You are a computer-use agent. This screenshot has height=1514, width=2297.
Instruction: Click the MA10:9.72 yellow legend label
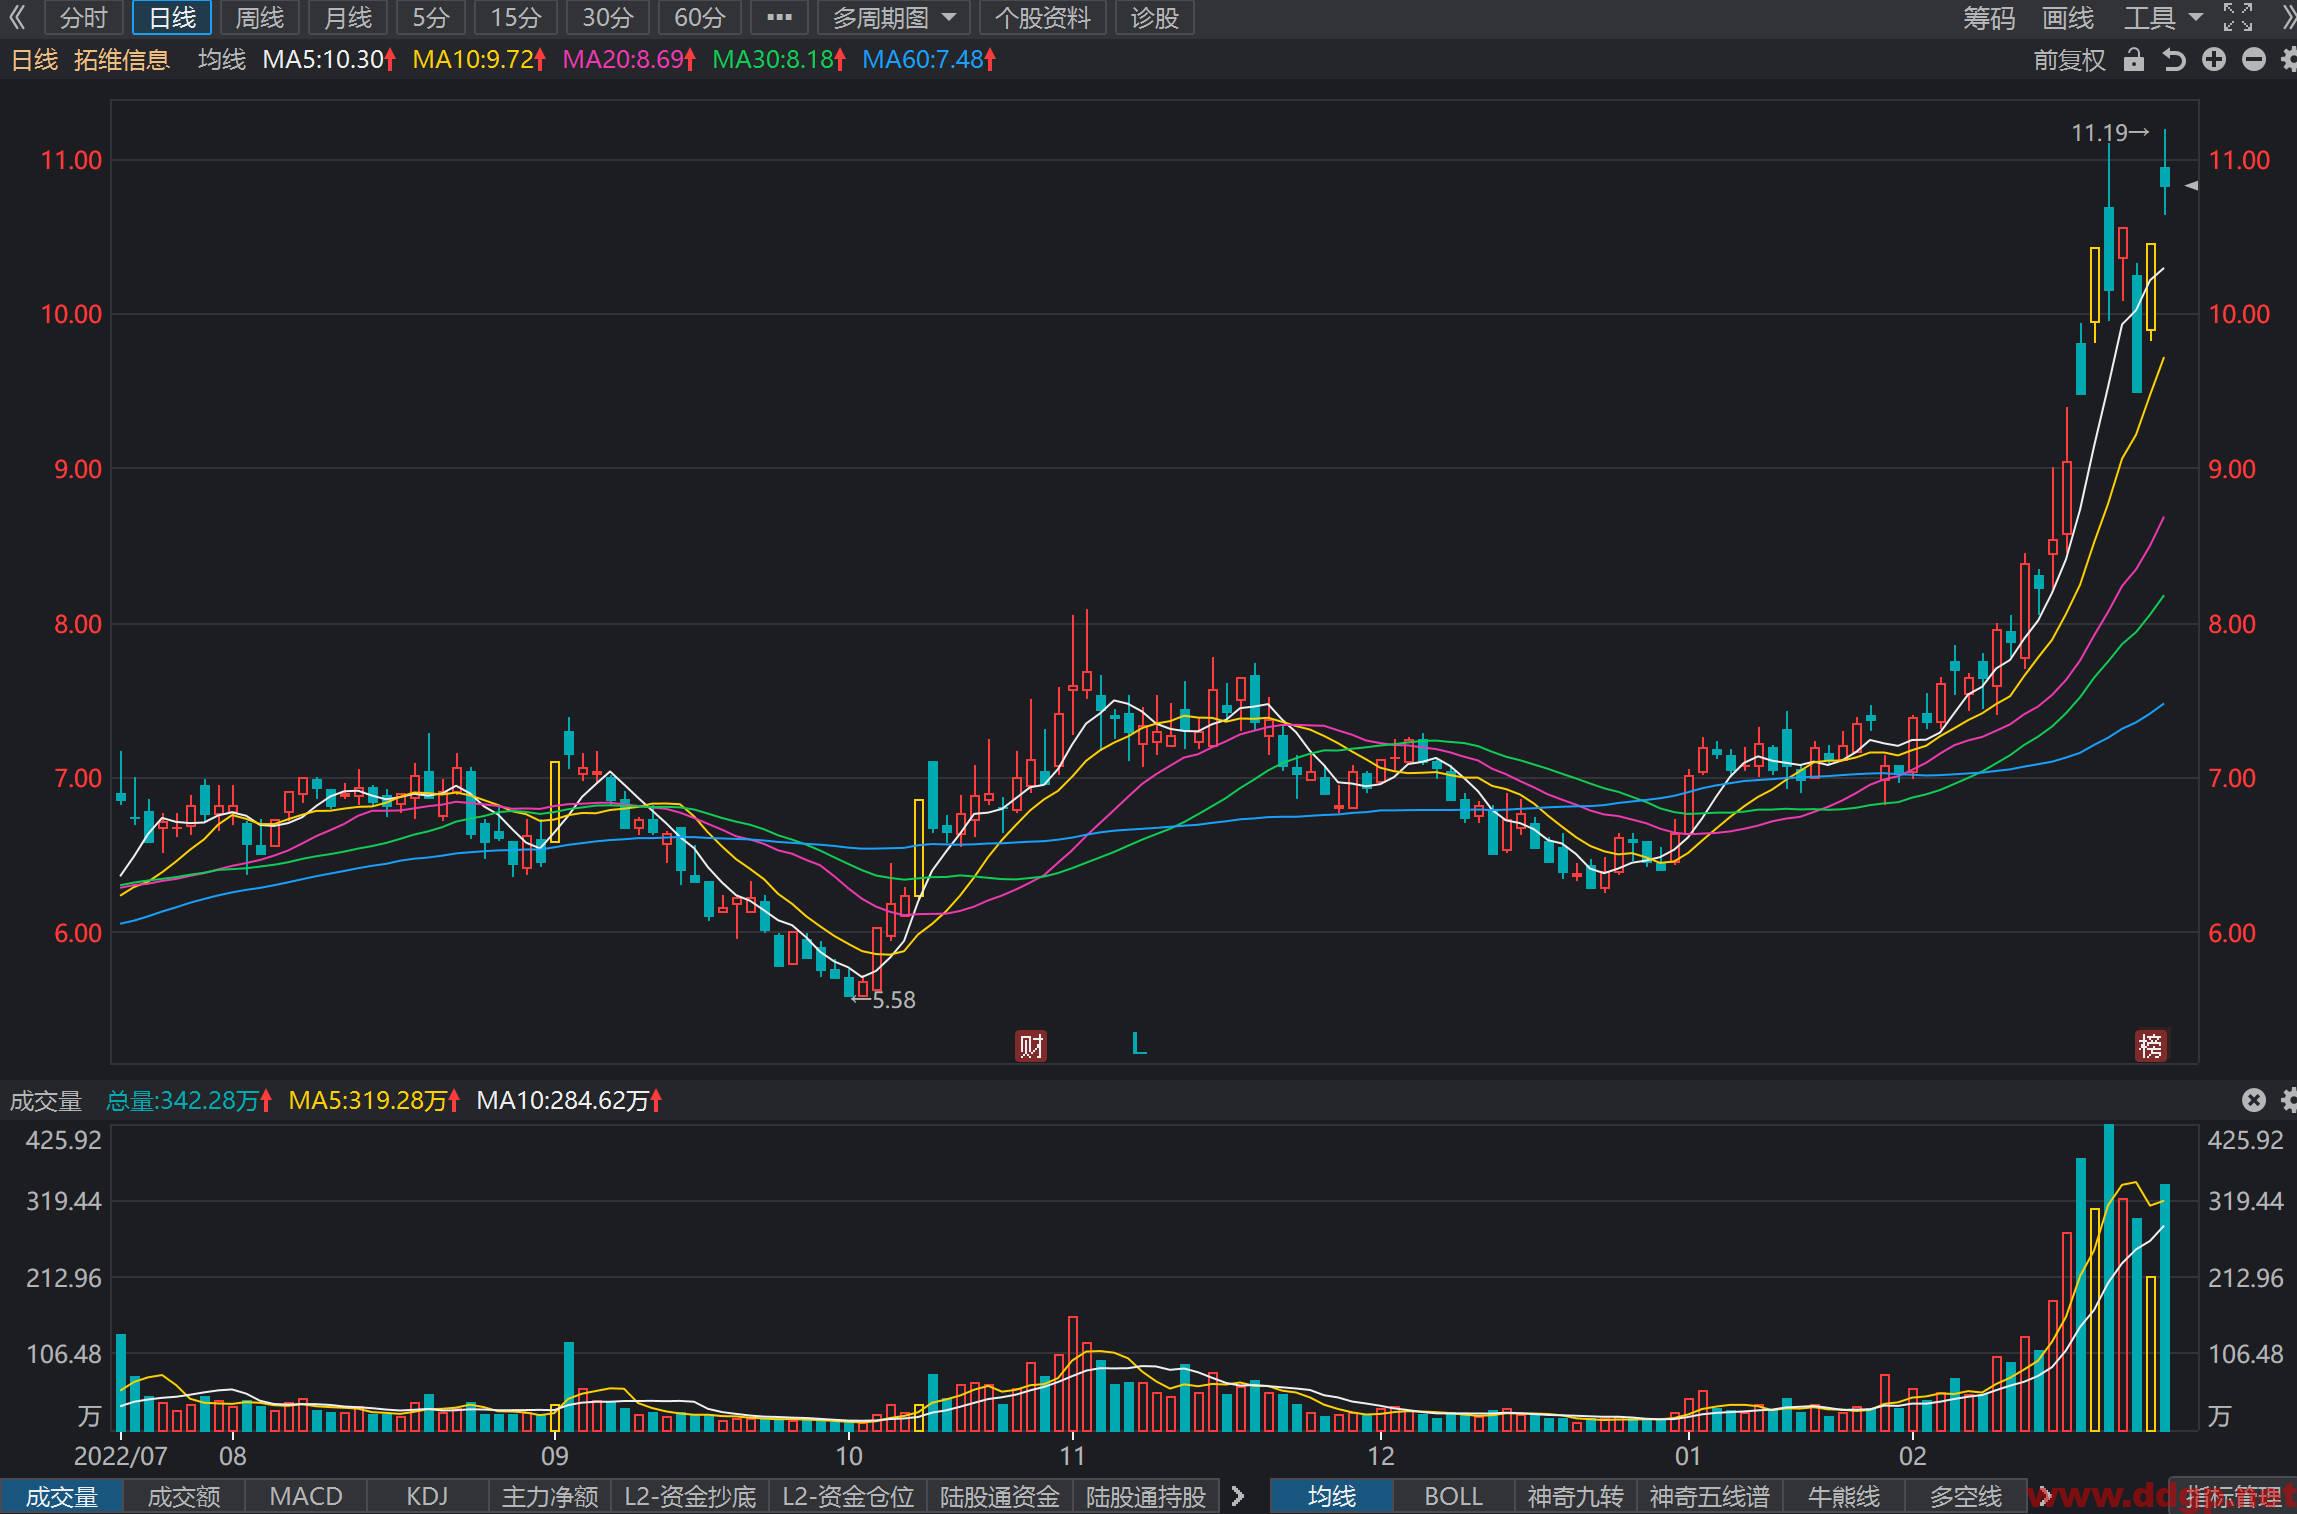pos(479,60)
